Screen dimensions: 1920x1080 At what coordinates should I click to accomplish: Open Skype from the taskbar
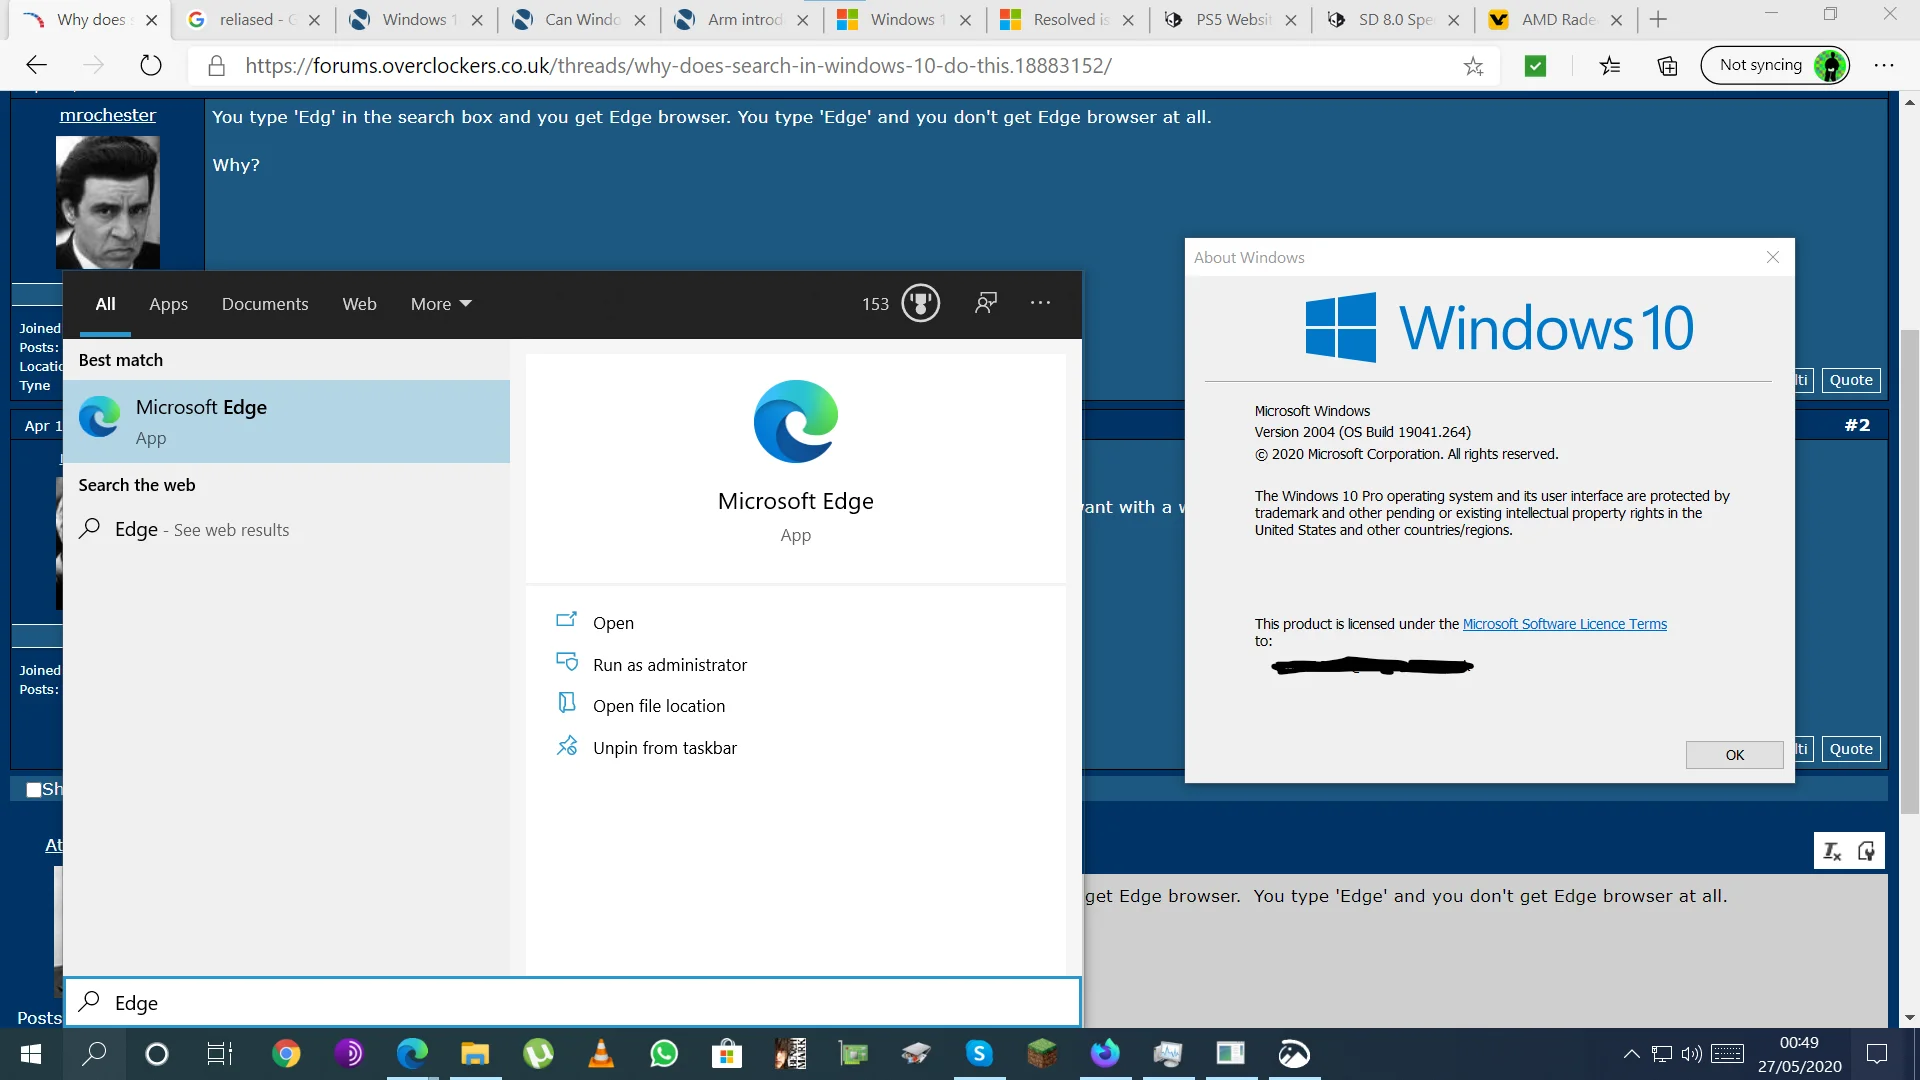[x=979, y=1054]
